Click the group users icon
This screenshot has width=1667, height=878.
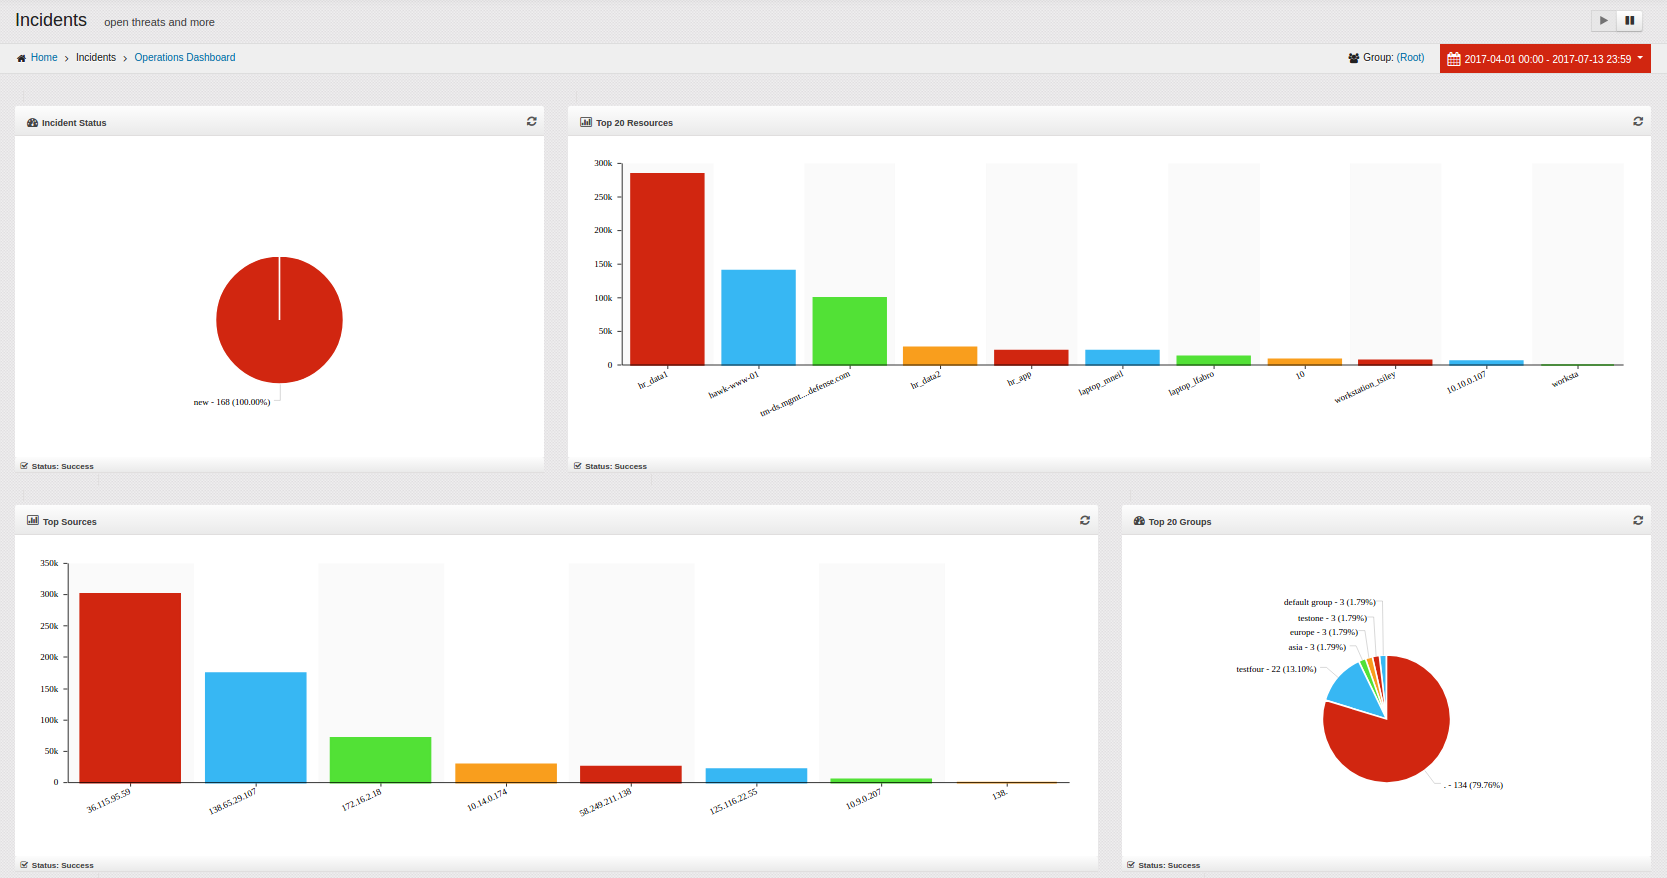tap(1353, 58)
